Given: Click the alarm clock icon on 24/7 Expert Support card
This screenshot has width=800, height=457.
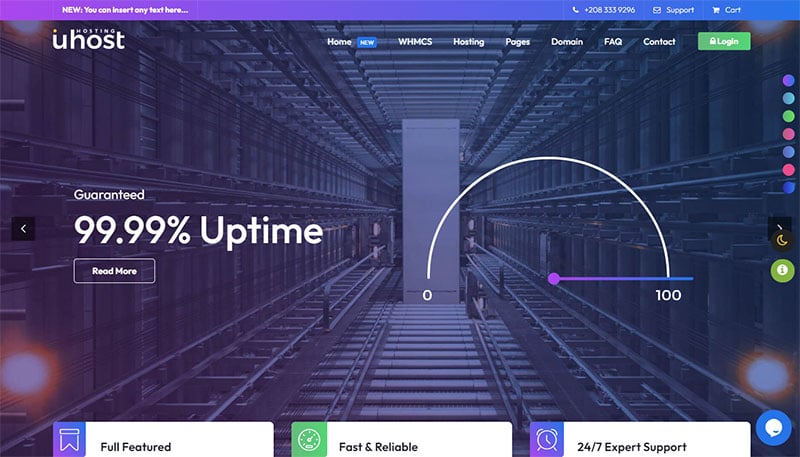Looking at the screenshot, I should pos(547,439).
